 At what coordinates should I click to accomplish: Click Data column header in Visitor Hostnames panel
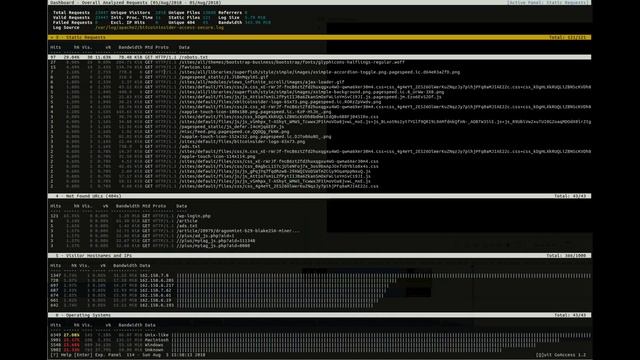pos(145,266)
